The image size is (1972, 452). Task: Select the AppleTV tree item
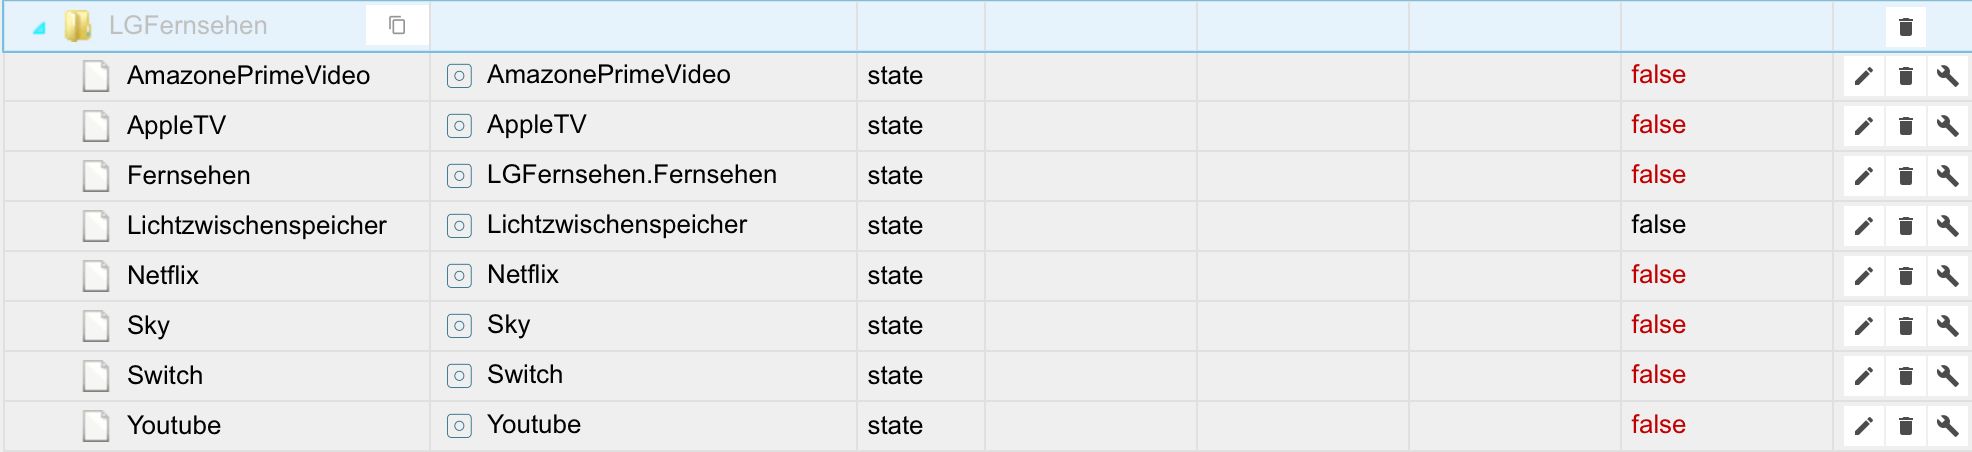(x=176, y=125)
